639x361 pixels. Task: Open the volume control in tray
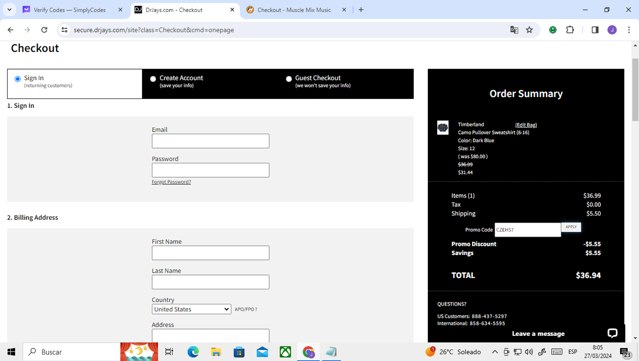point(529,352)
